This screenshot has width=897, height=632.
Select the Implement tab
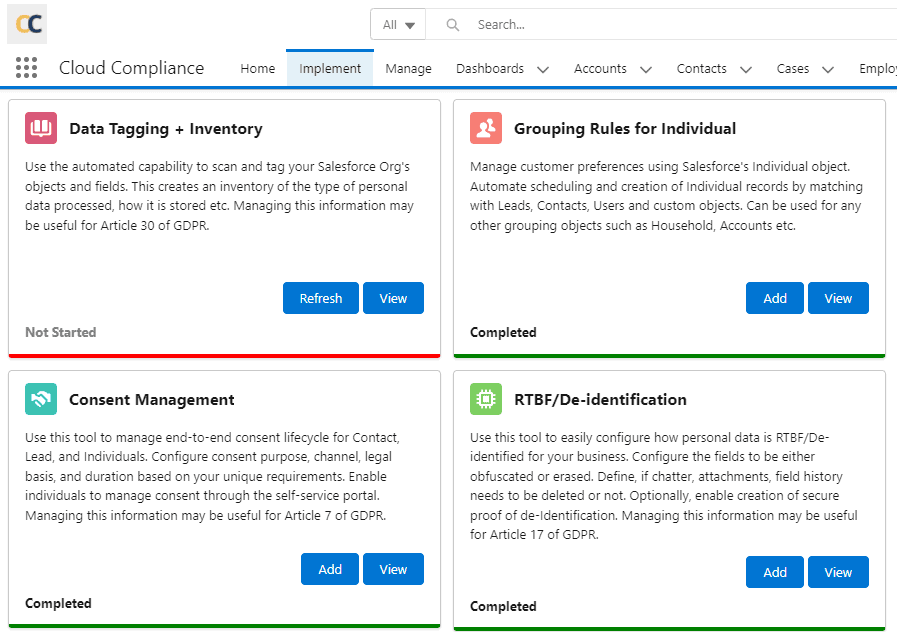(x=330, y=69)
